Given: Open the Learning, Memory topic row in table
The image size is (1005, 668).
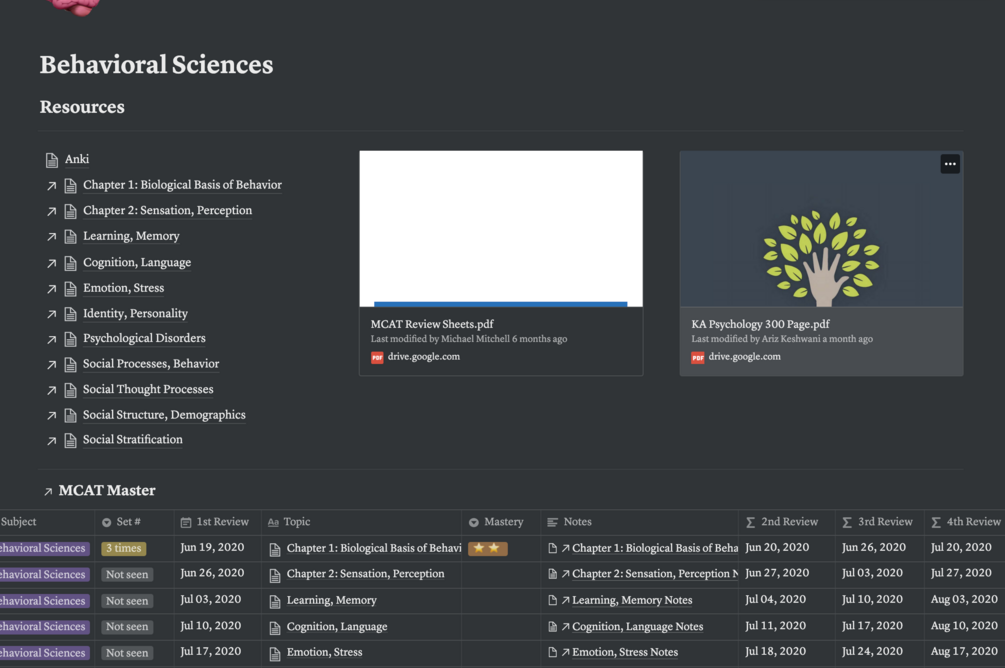Looking at the screenshot, I should 331,600.
